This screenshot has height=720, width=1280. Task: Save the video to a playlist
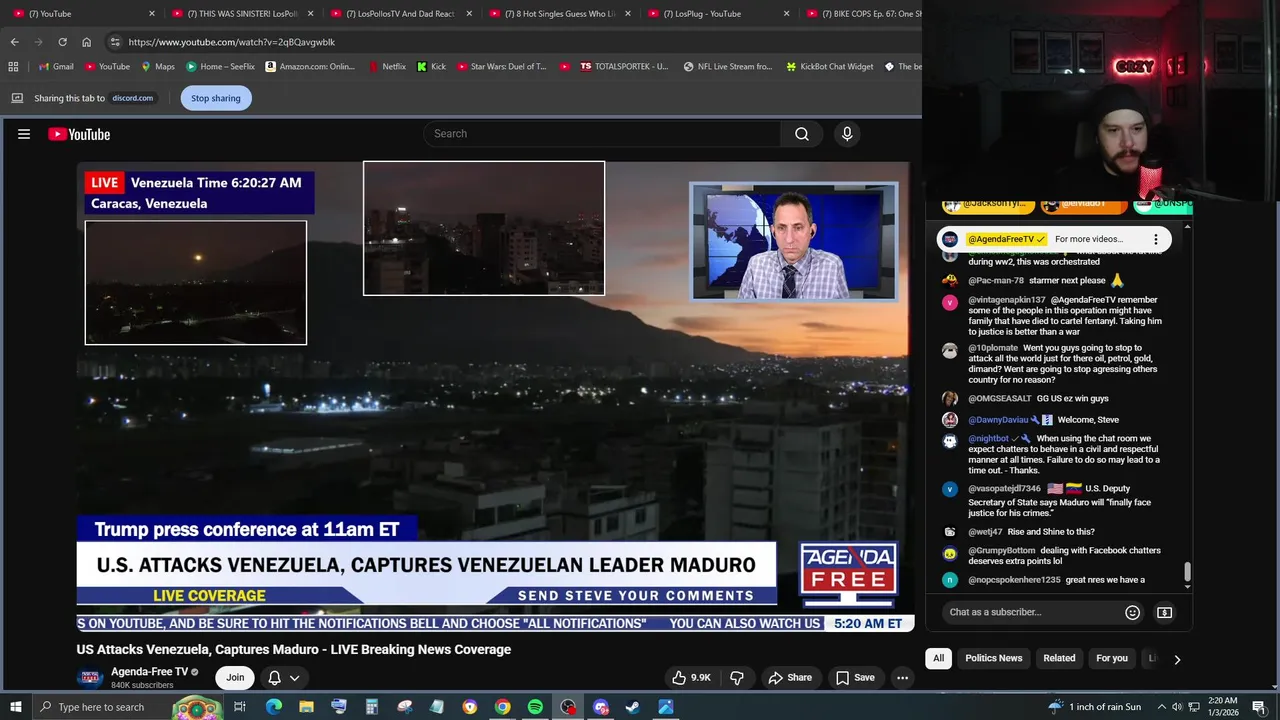pyautogui.click(x=856, y=677)
